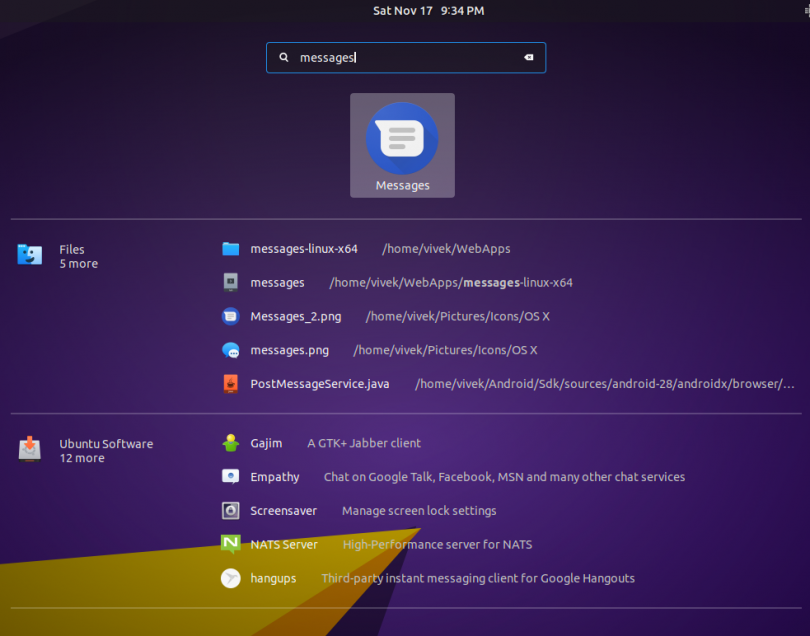Open Screensaver lock settings
810x636 pixels.
(282, 510)
